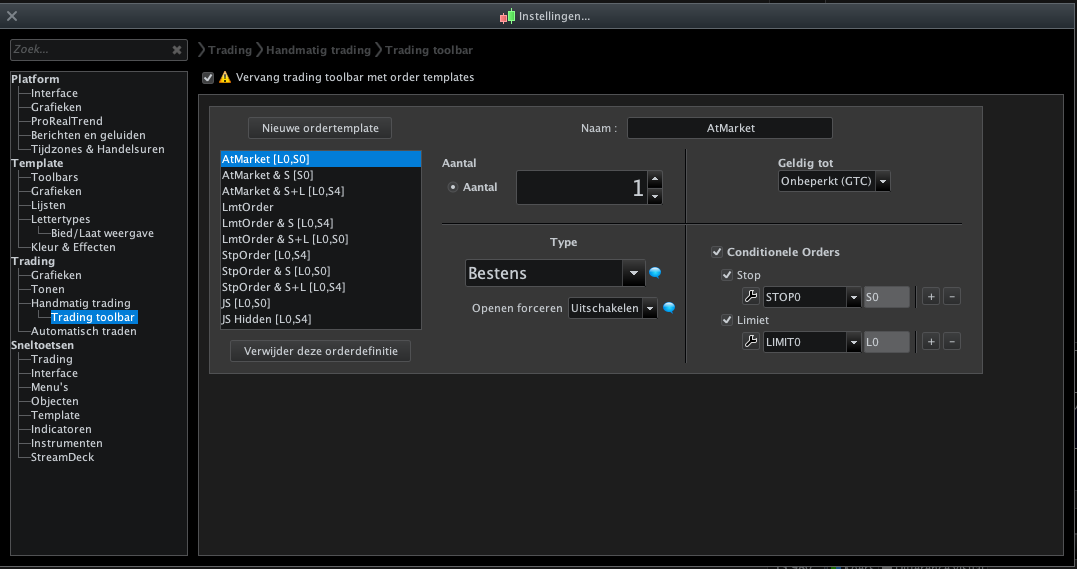
Task: Open Kleur & Effecten settings
Action: click(x=73, y=247)
